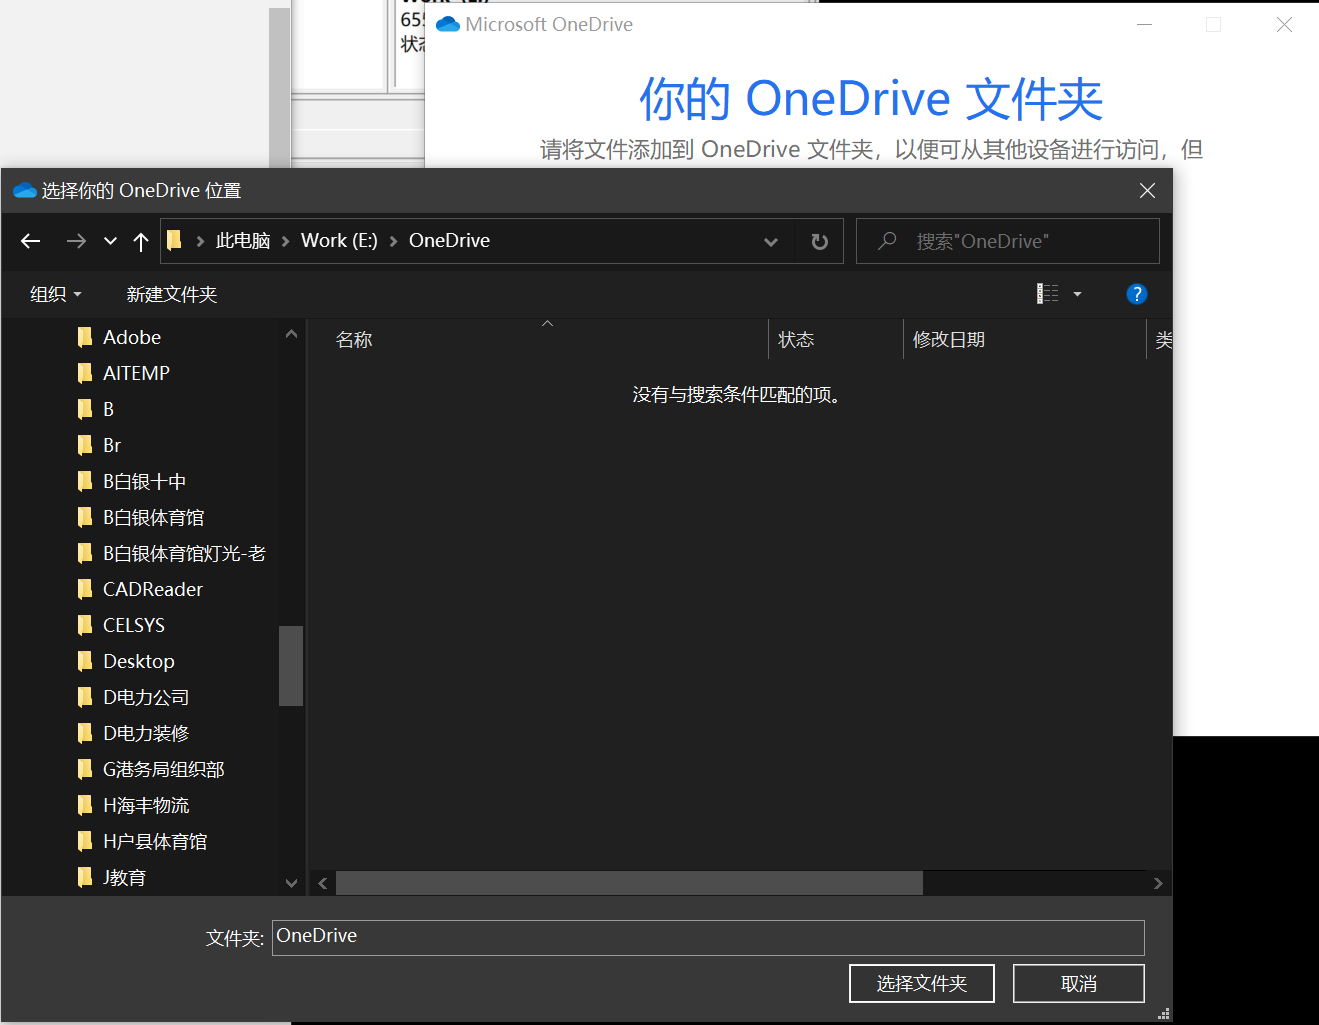
Task: Click 选择文件夹 button
Action: (922, 983)
